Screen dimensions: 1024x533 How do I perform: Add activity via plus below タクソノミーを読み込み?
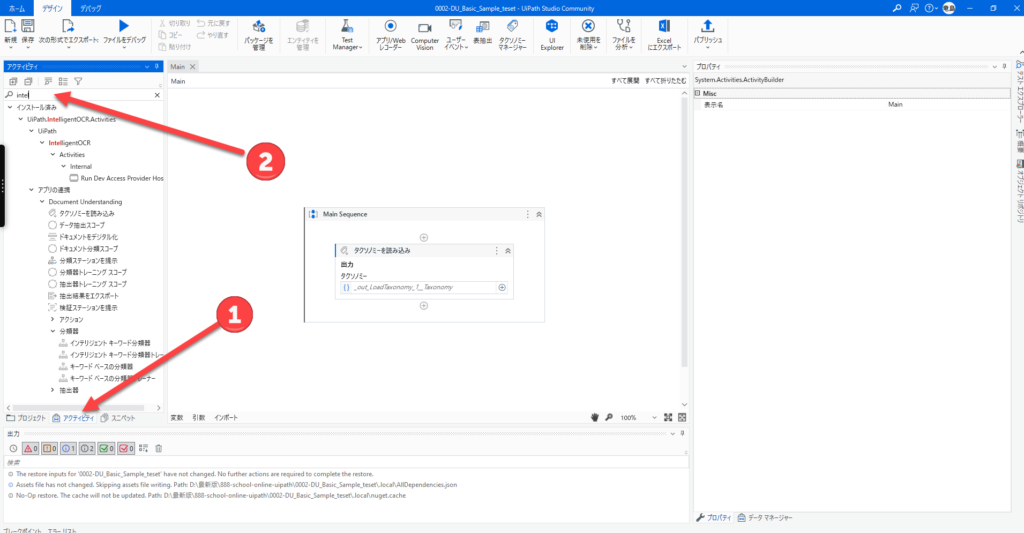(x=424, y=306)
